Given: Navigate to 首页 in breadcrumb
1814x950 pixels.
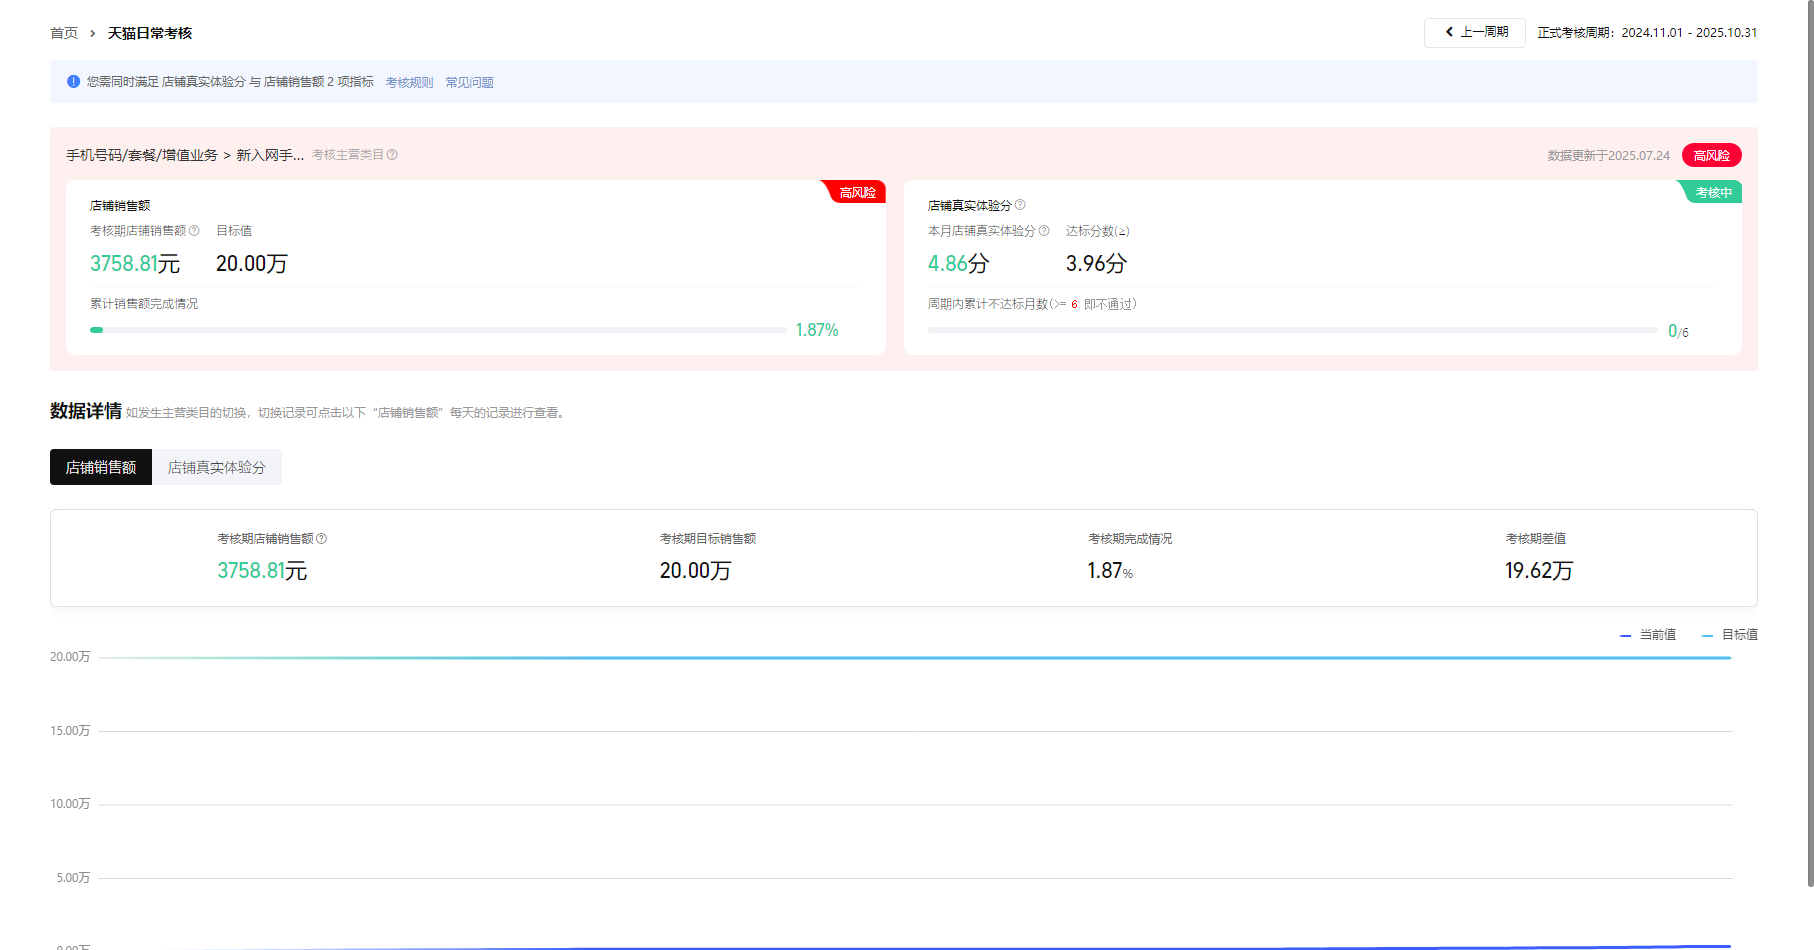Looking at the screenshot, I should [x=64, y=33].
